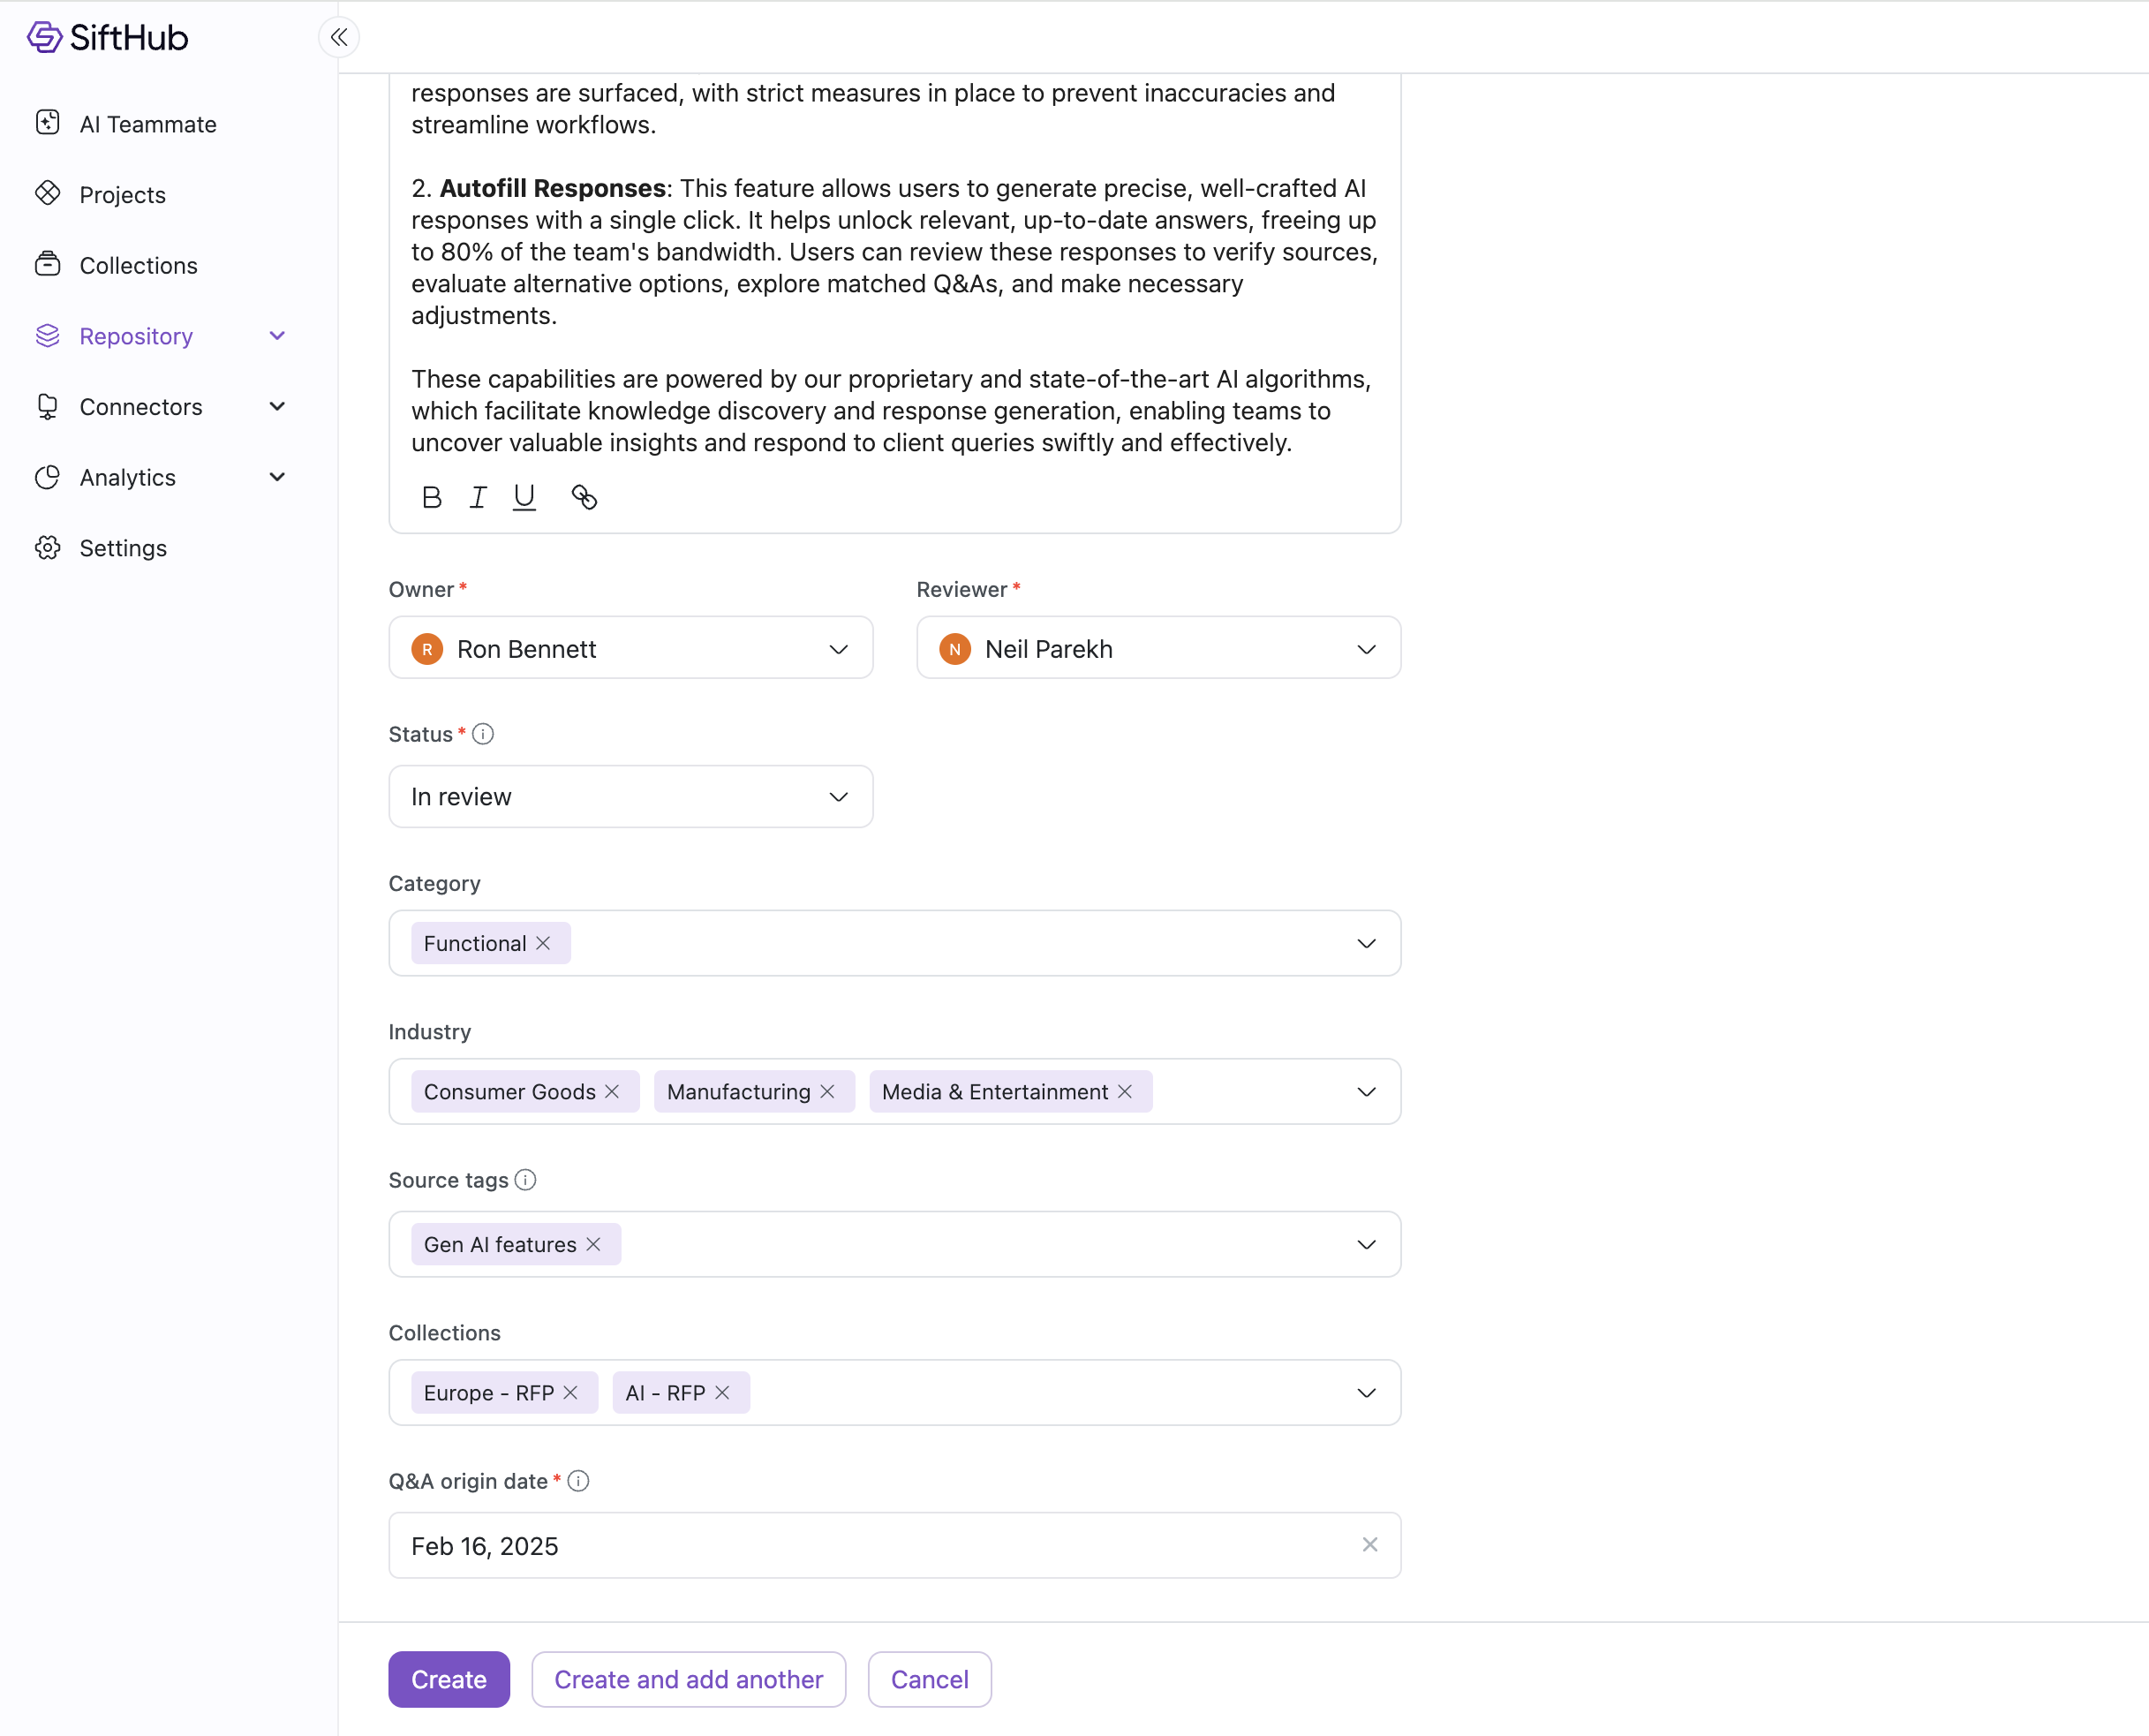
Task: Click Q&A origin date info icon
Action: [x=578, y=1481]
